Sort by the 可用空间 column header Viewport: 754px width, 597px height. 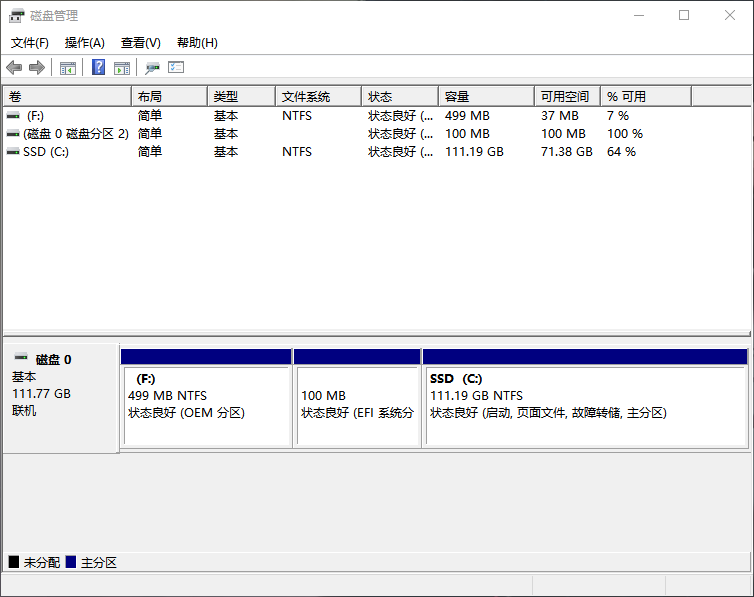pos(567,97)
